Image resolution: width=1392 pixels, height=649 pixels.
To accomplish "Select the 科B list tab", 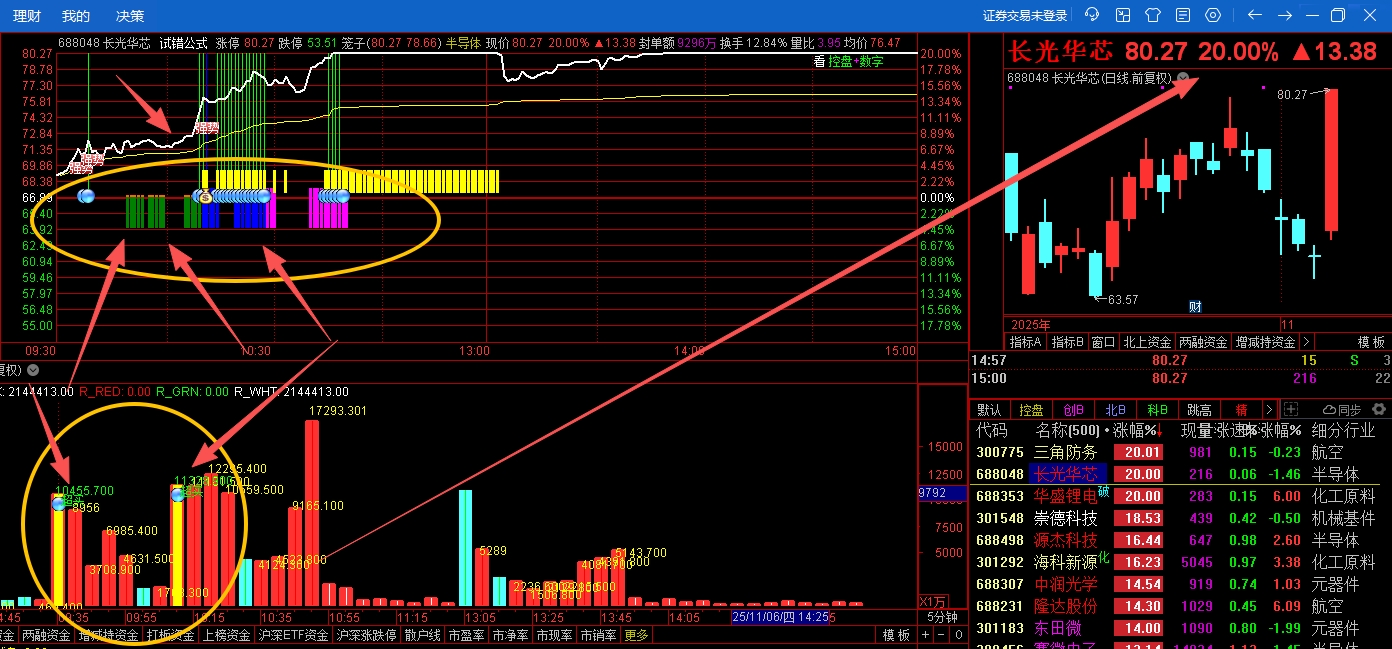I will 1157,410.
